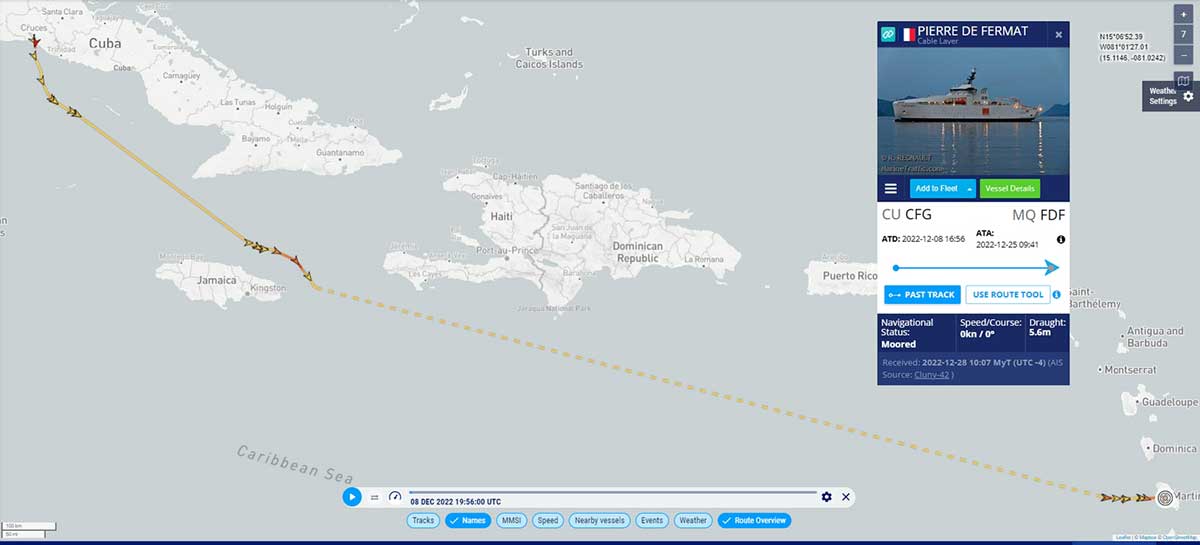Open the Cluny-42 AIS source link
The height and width of the screenshot is (545, 1200).
point(931,375)
